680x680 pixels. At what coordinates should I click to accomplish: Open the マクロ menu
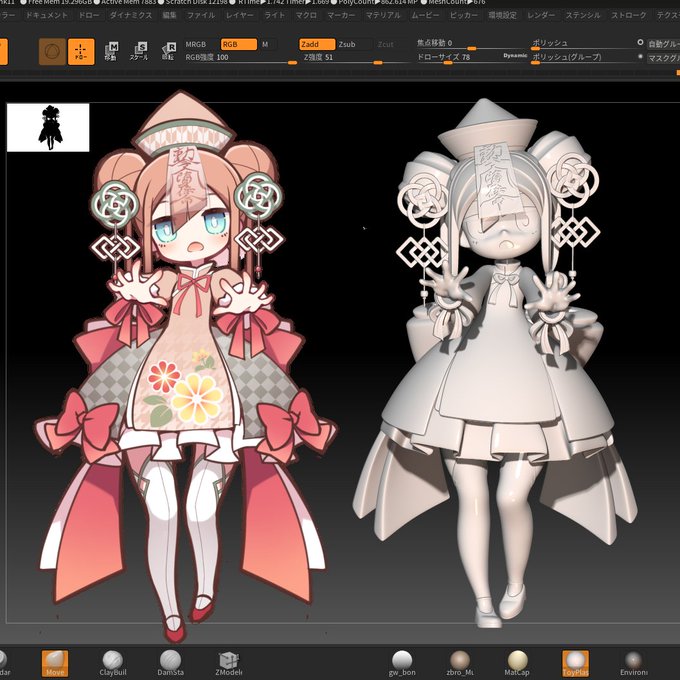[x=306, y=15]
